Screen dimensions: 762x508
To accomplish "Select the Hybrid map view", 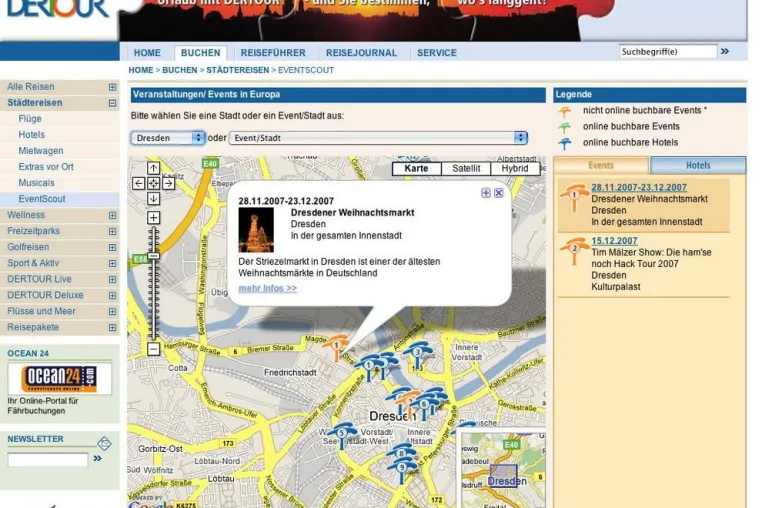I will click(515, 169).
